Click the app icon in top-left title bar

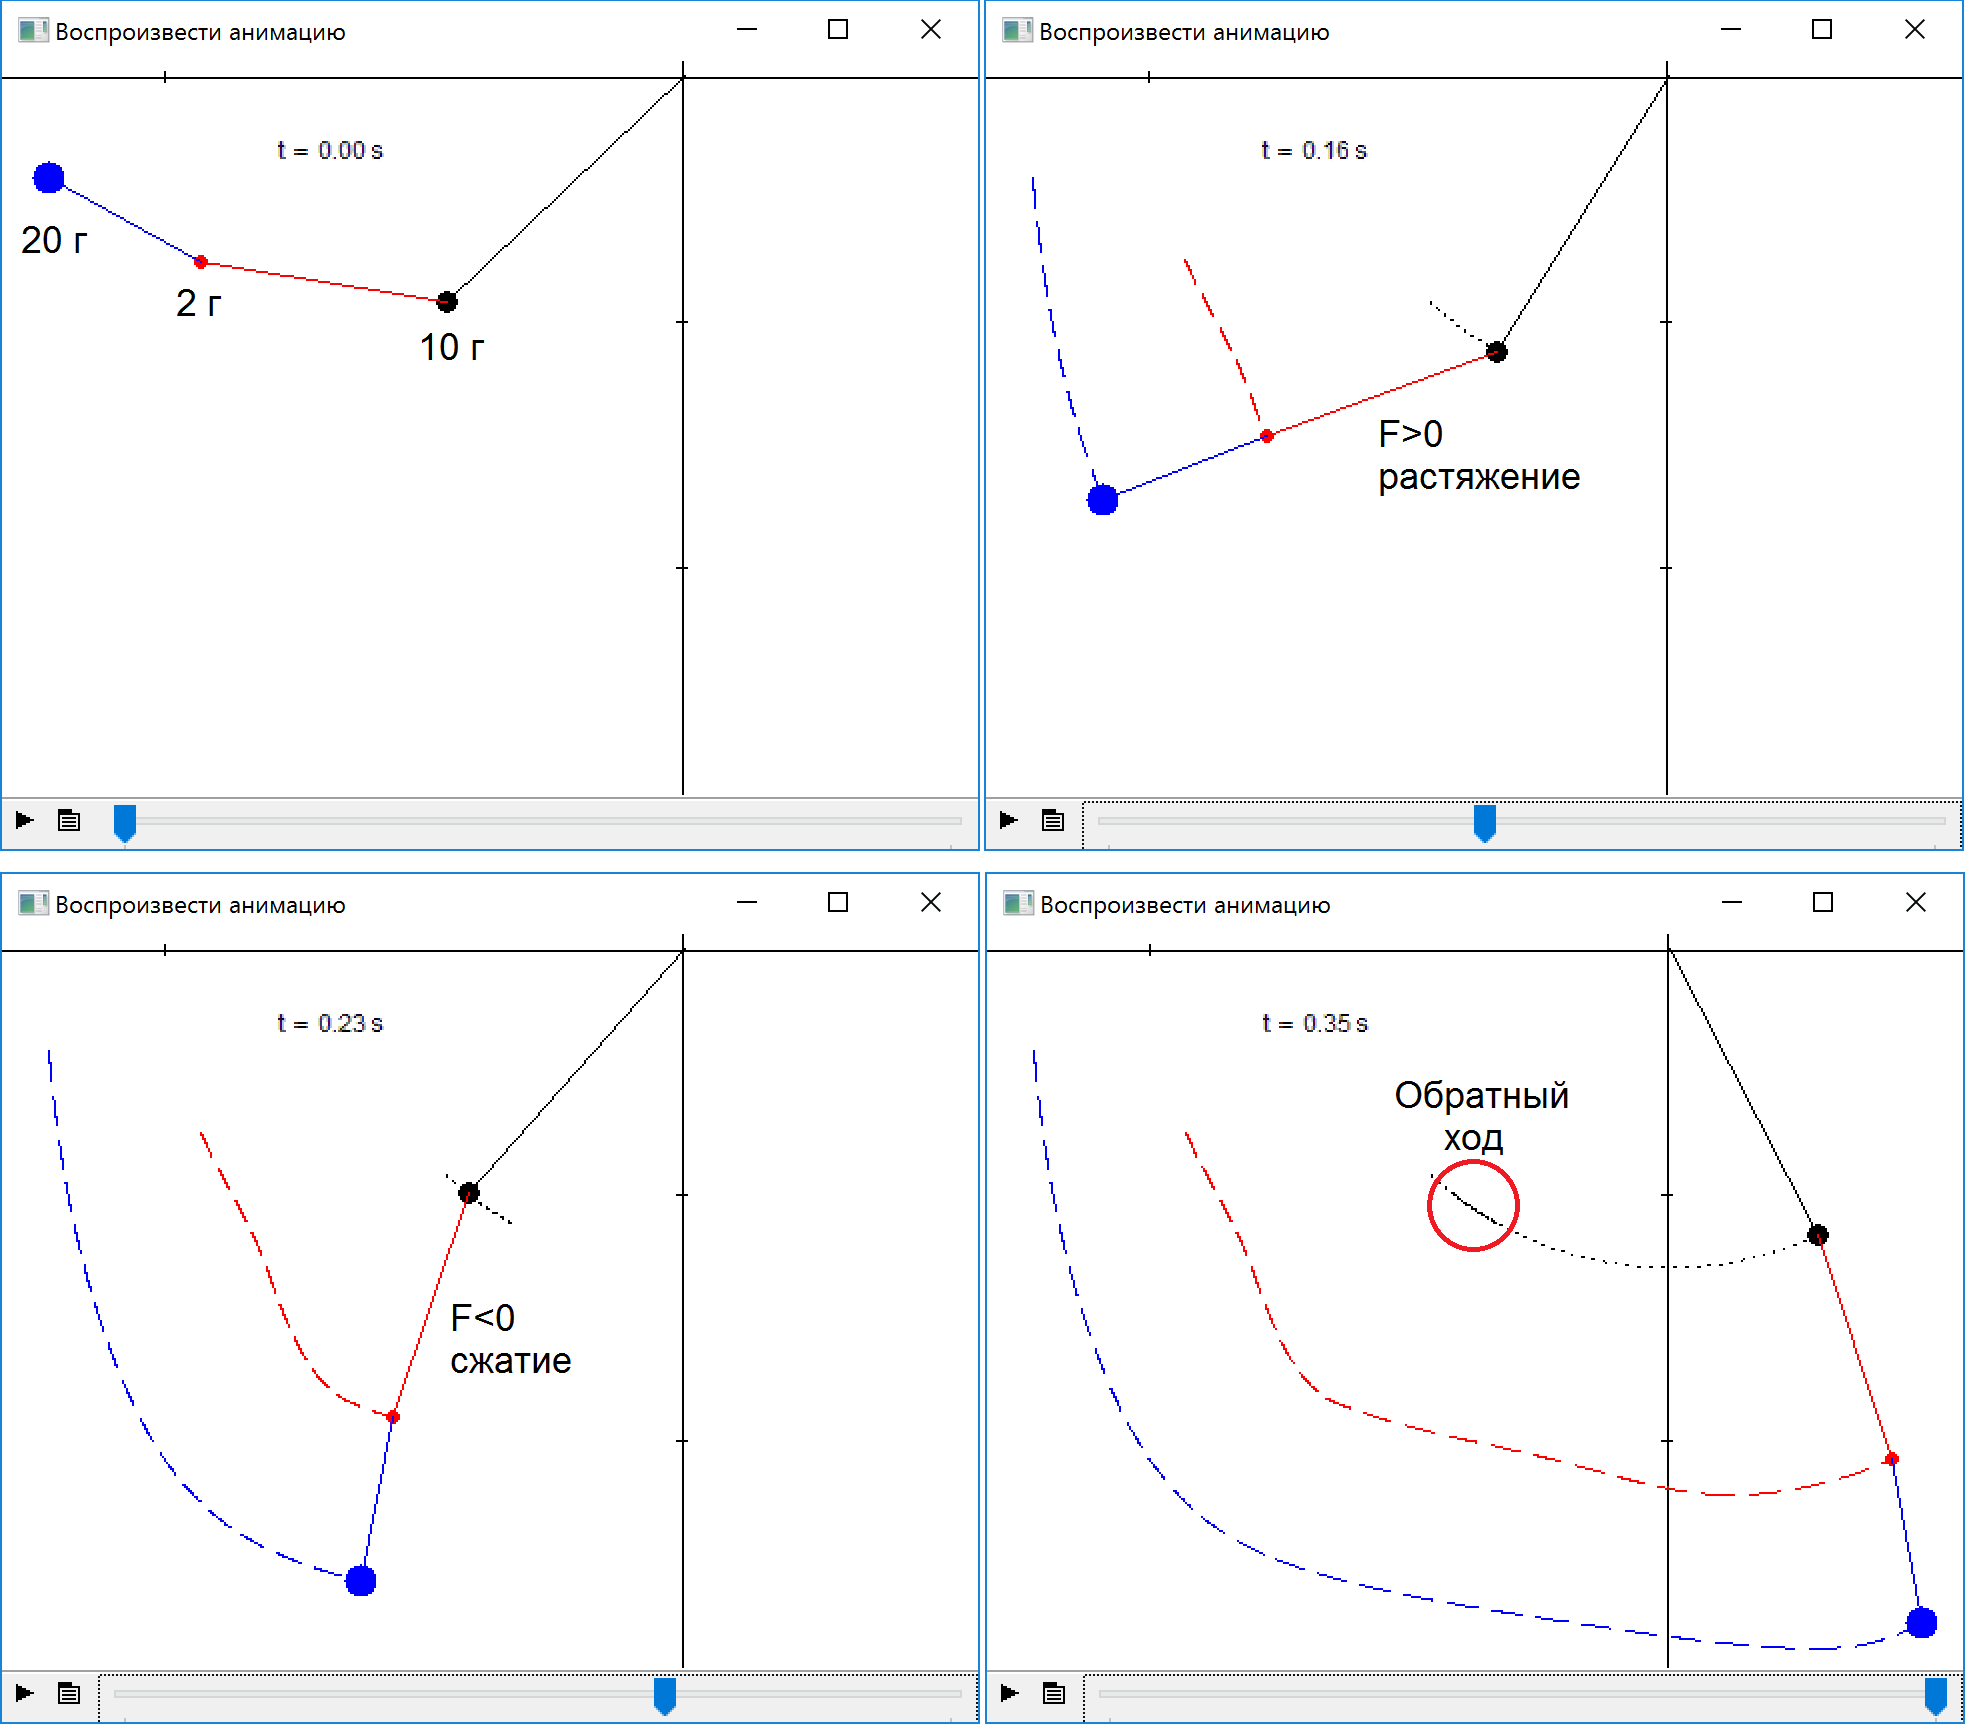pos(33,31)
